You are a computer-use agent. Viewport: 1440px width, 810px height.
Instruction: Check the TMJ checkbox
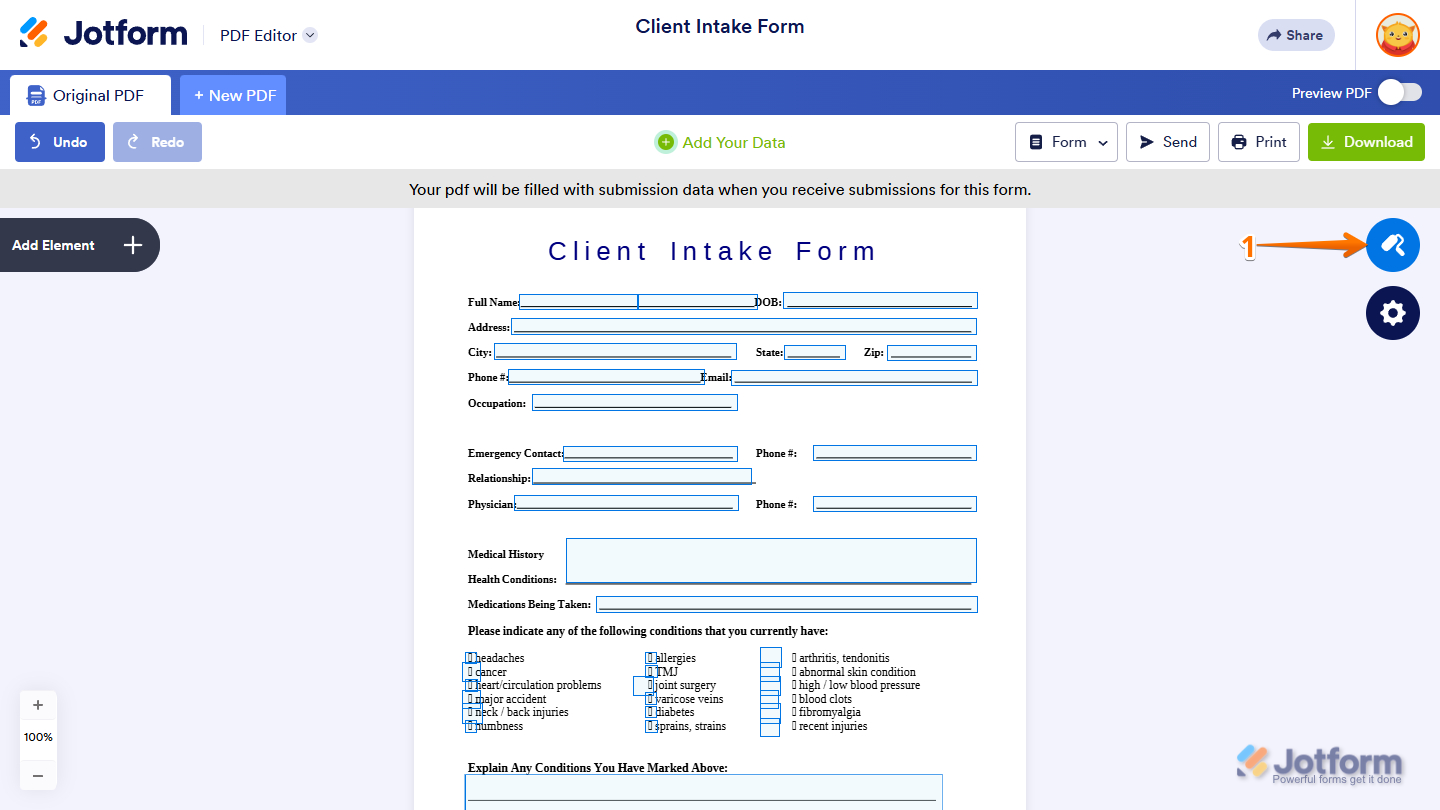(x=651, y=672)
